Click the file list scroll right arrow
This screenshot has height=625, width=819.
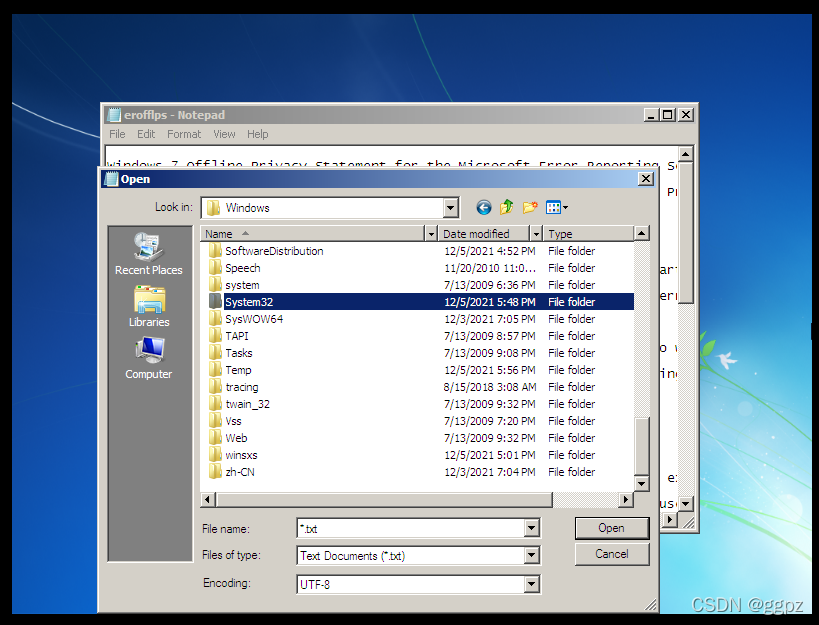click(626, 500)
